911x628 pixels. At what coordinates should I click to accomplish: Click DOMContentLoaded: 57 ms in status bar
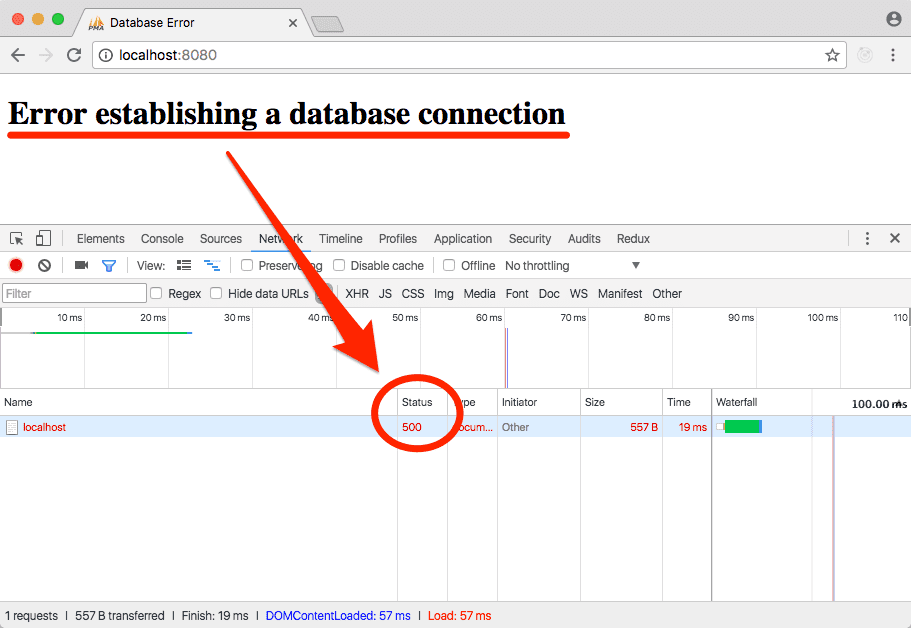click(338, 616)
